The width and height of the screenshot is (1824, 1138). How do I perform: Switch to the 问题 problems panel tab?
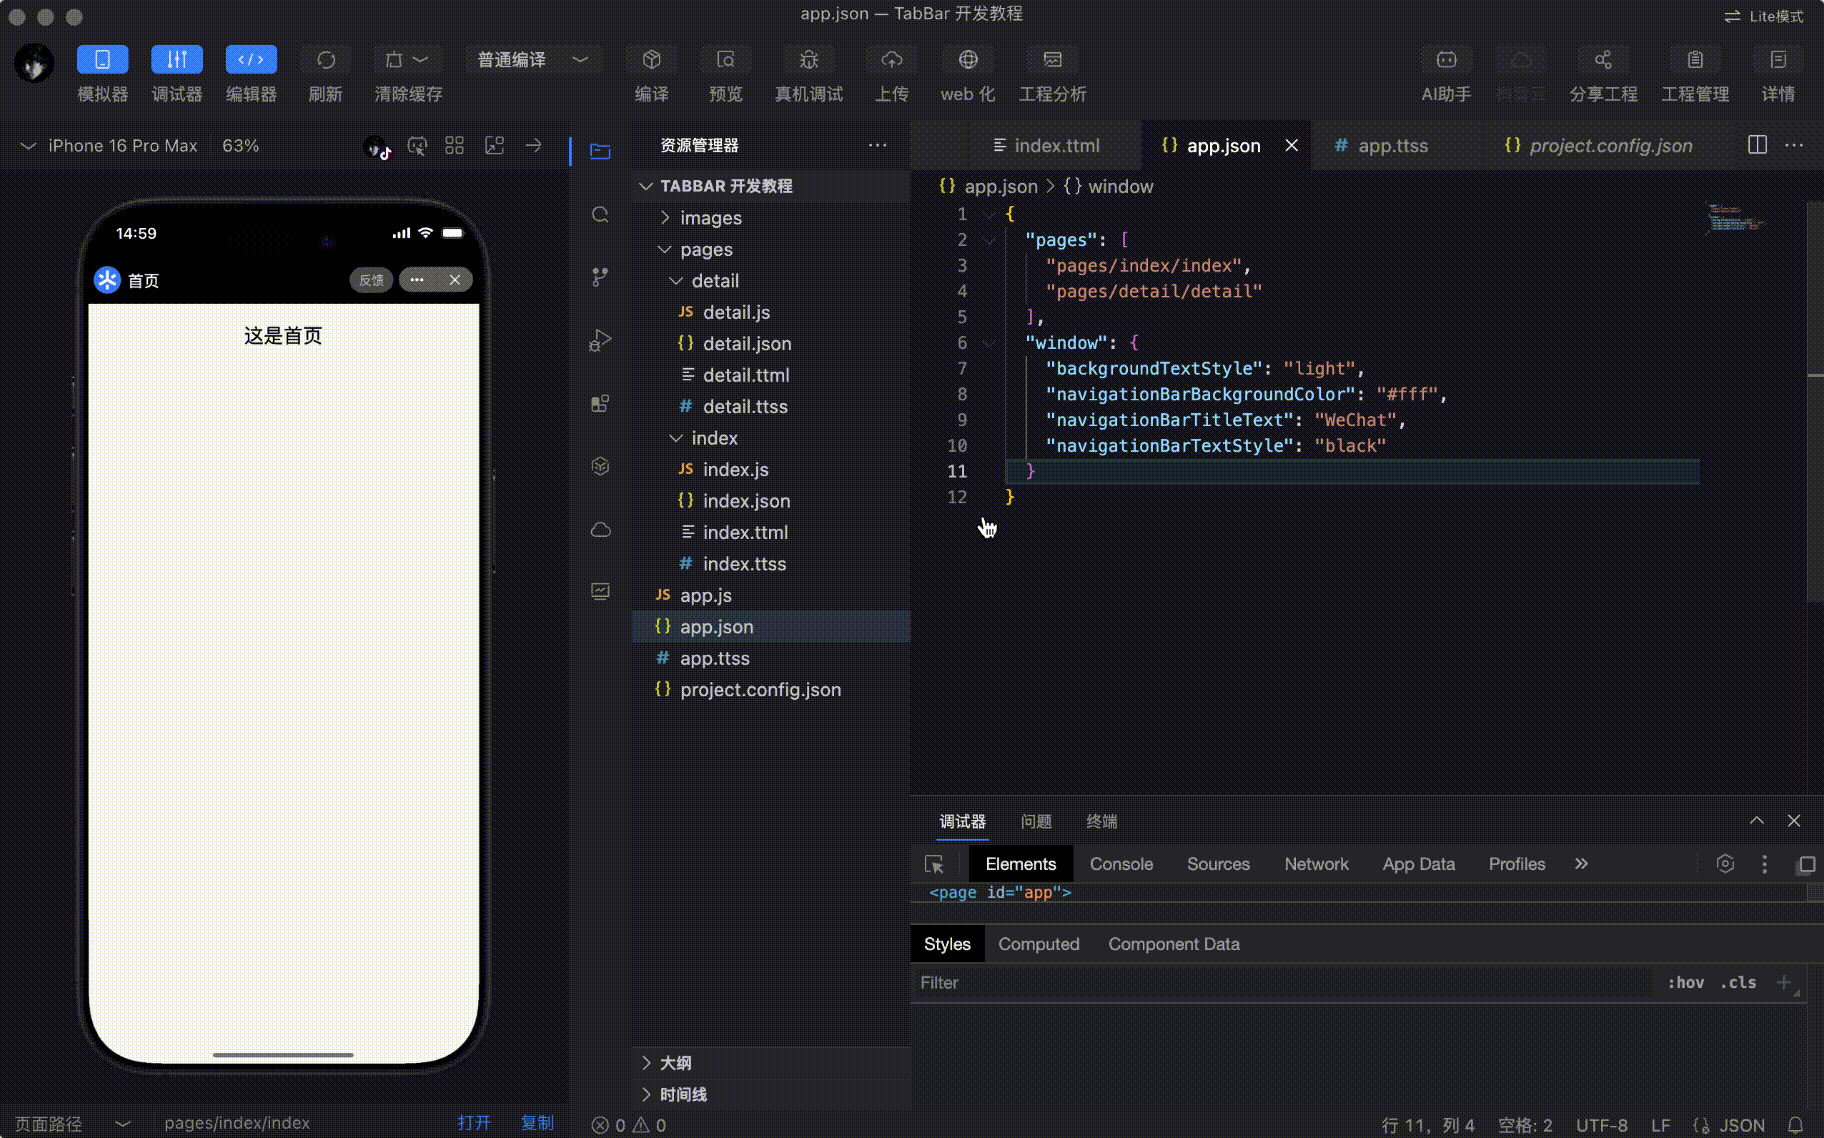pos(1036,821)
